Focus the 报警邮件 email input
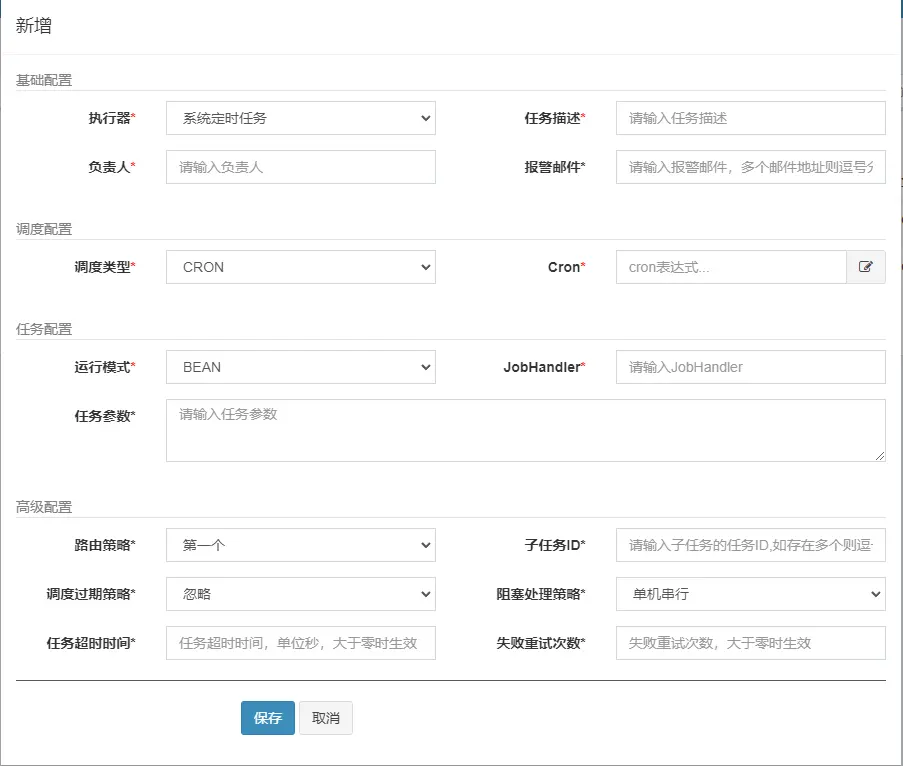 coord(750,167)
